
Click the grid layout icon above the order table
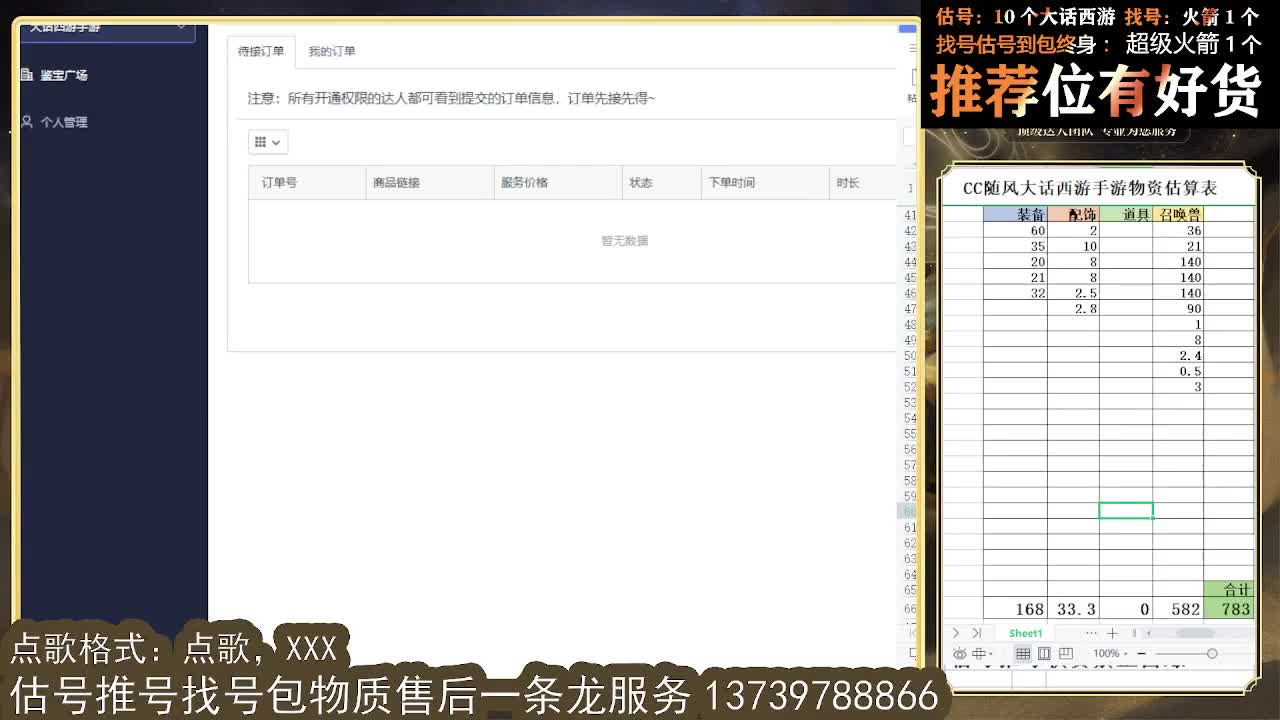pyautogui.click(x=261, y=142)
